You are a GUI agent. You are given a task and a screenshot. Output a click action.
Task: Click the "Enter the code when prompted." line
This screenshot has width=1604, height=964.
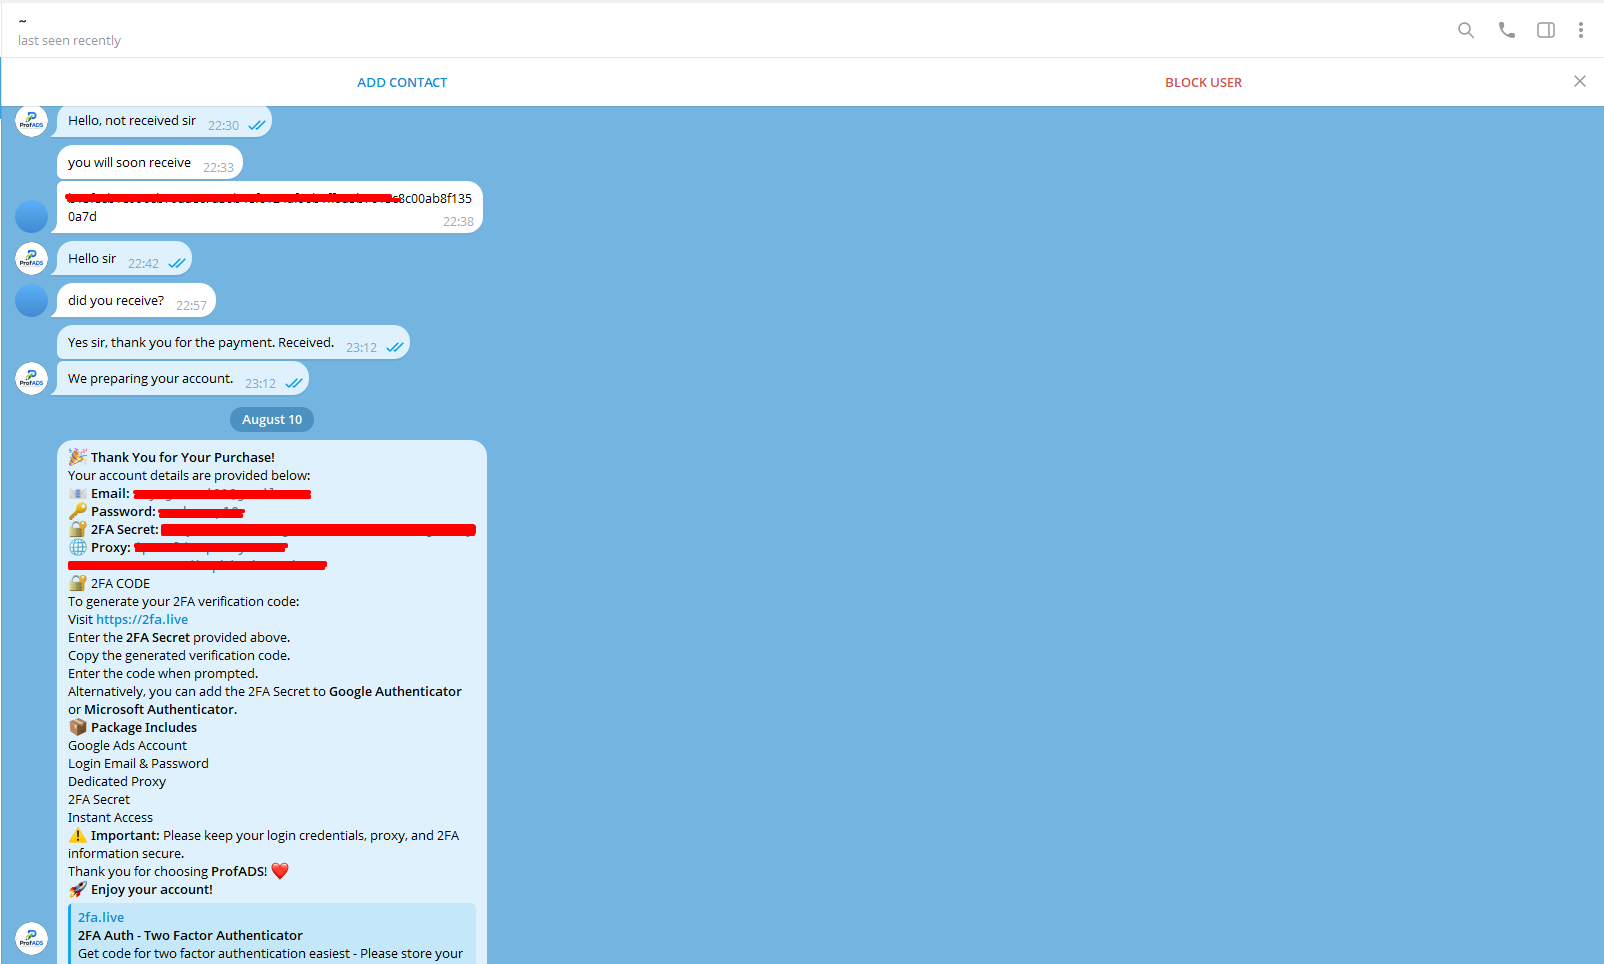(163, 674)
